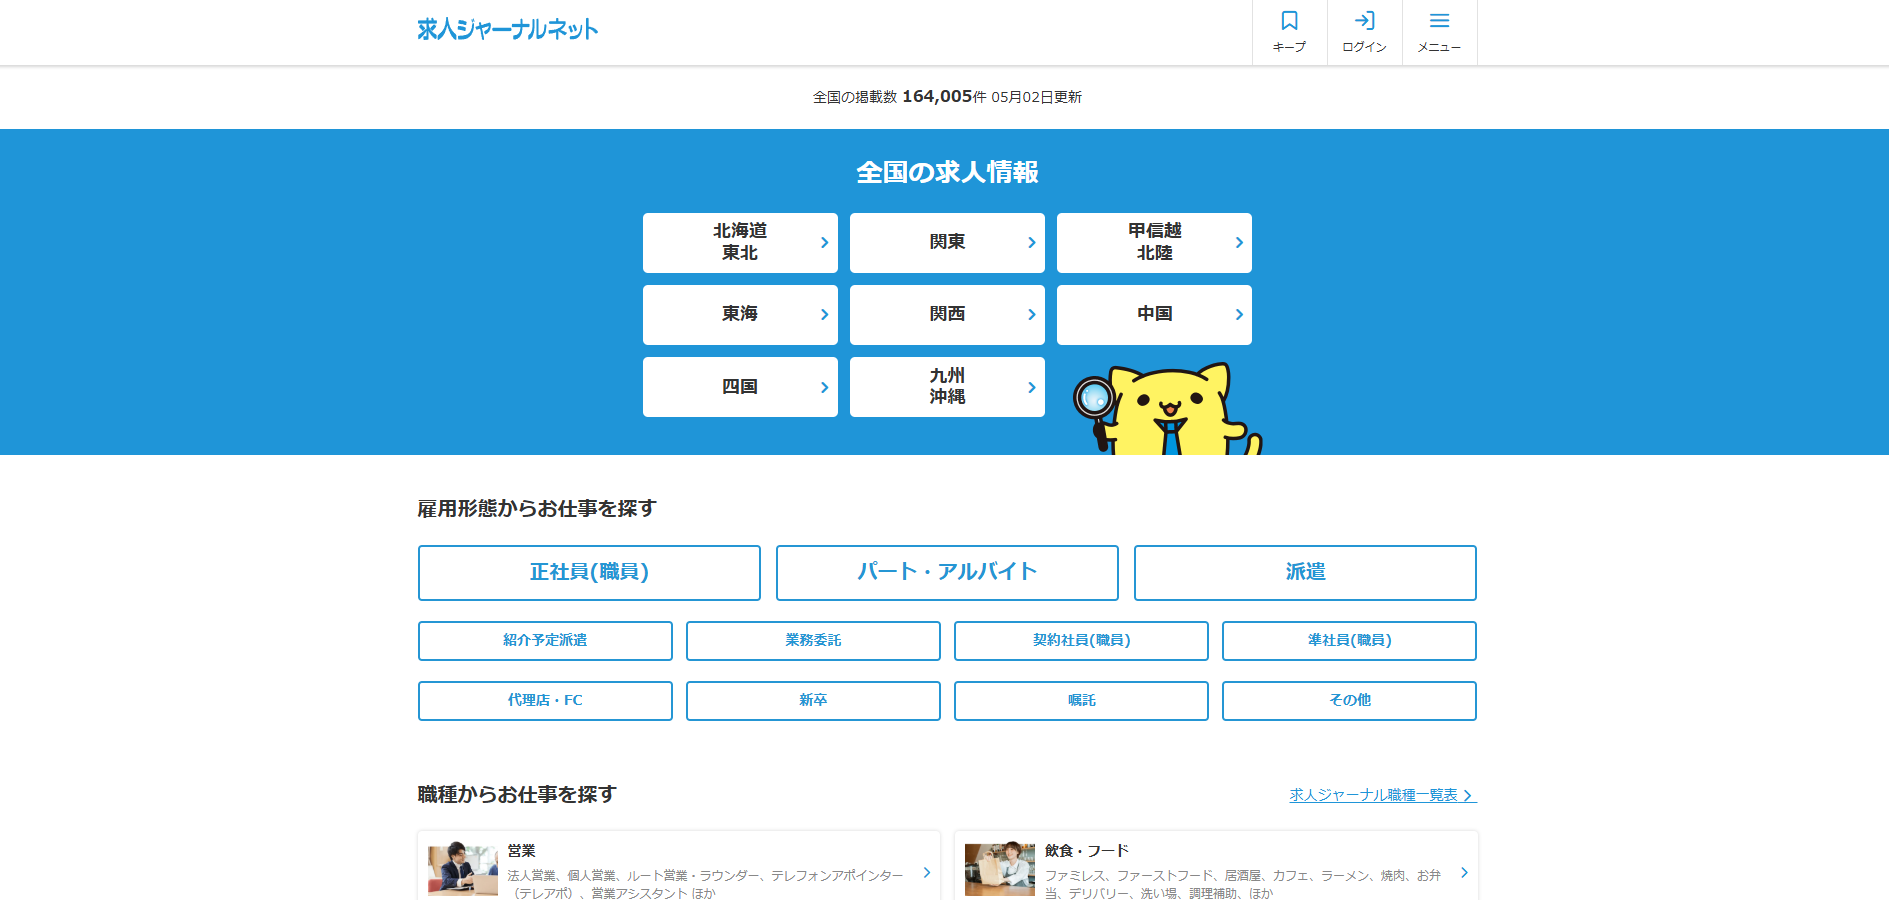The height and width of the screenshot is (900, 1889).
Task: Open the 飲食・フード category thumbnail image
Action: [999, 868]
